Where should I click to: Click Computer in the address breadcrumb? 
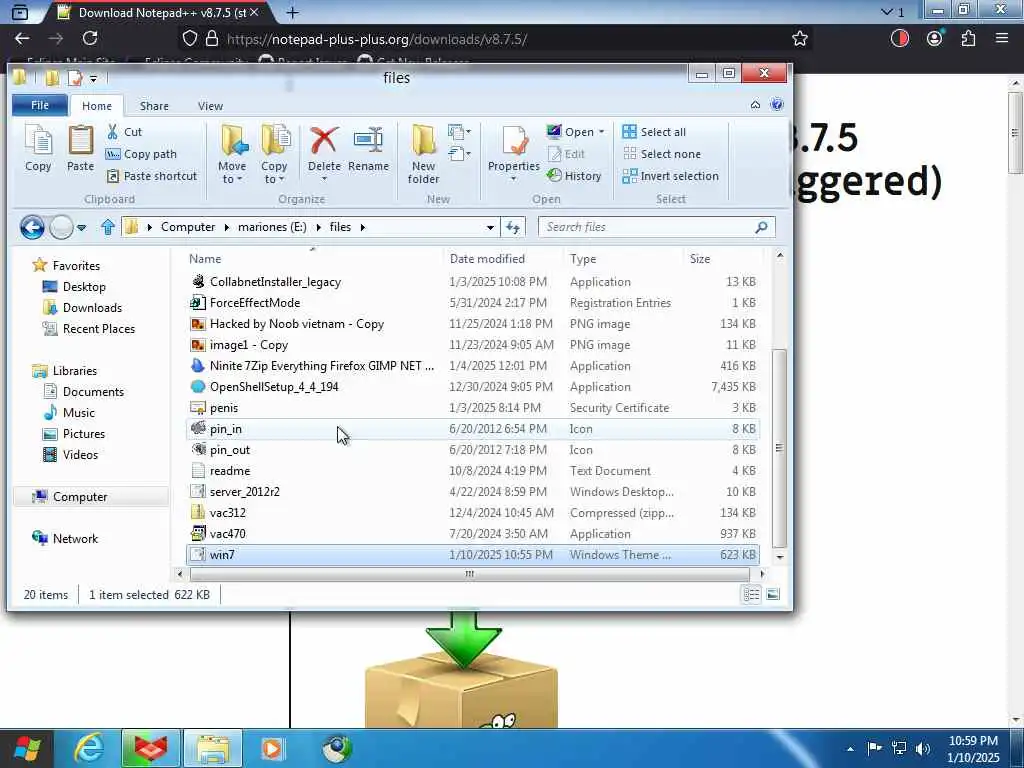click(x=188, y=227)
